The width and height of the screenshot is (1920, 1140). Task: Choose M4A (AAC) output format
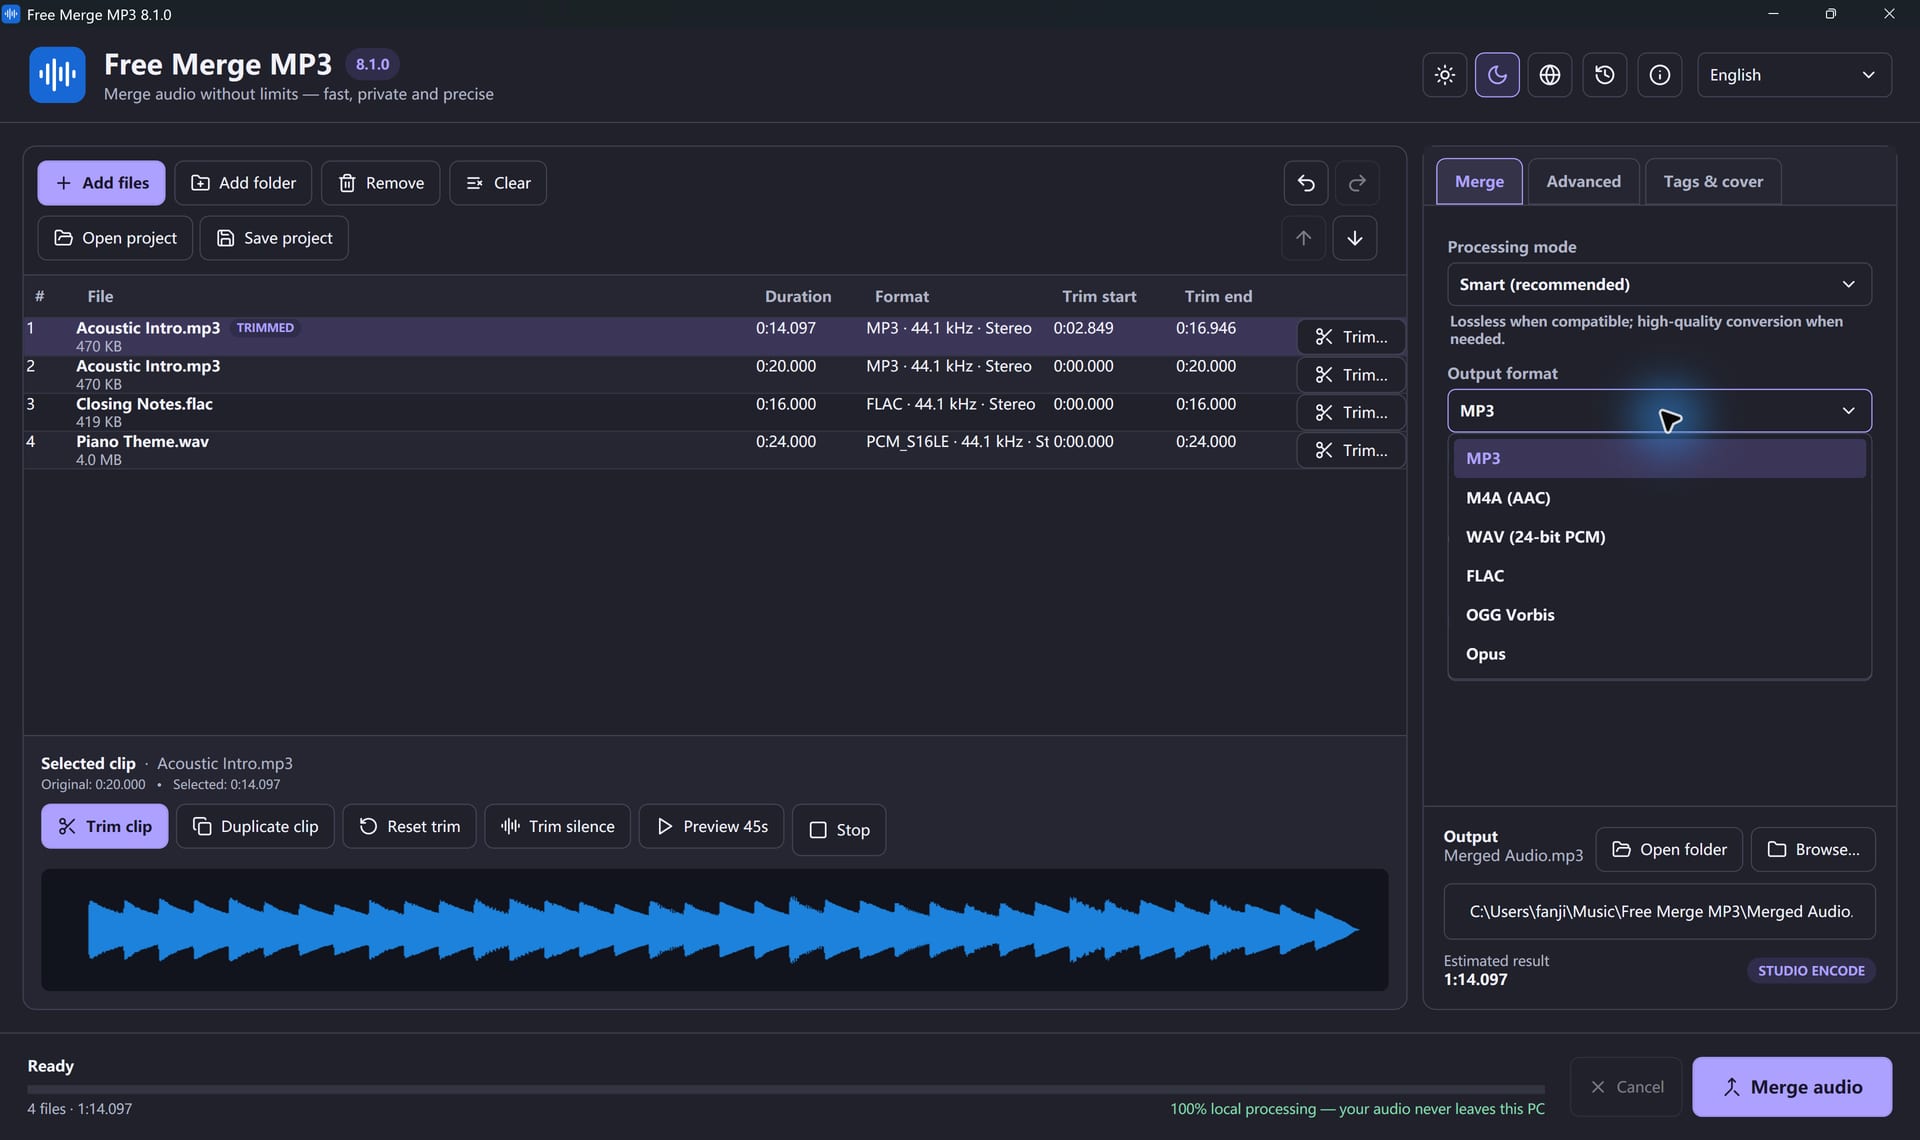tap(1659, 497)
